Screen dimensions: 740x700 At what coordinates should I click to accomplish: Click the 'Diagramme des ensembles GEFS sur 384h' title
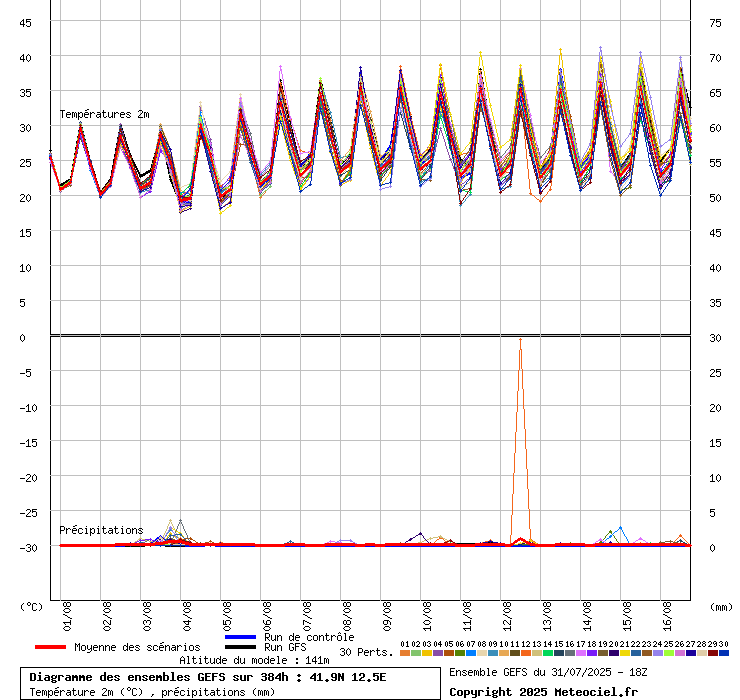(159, 677)
